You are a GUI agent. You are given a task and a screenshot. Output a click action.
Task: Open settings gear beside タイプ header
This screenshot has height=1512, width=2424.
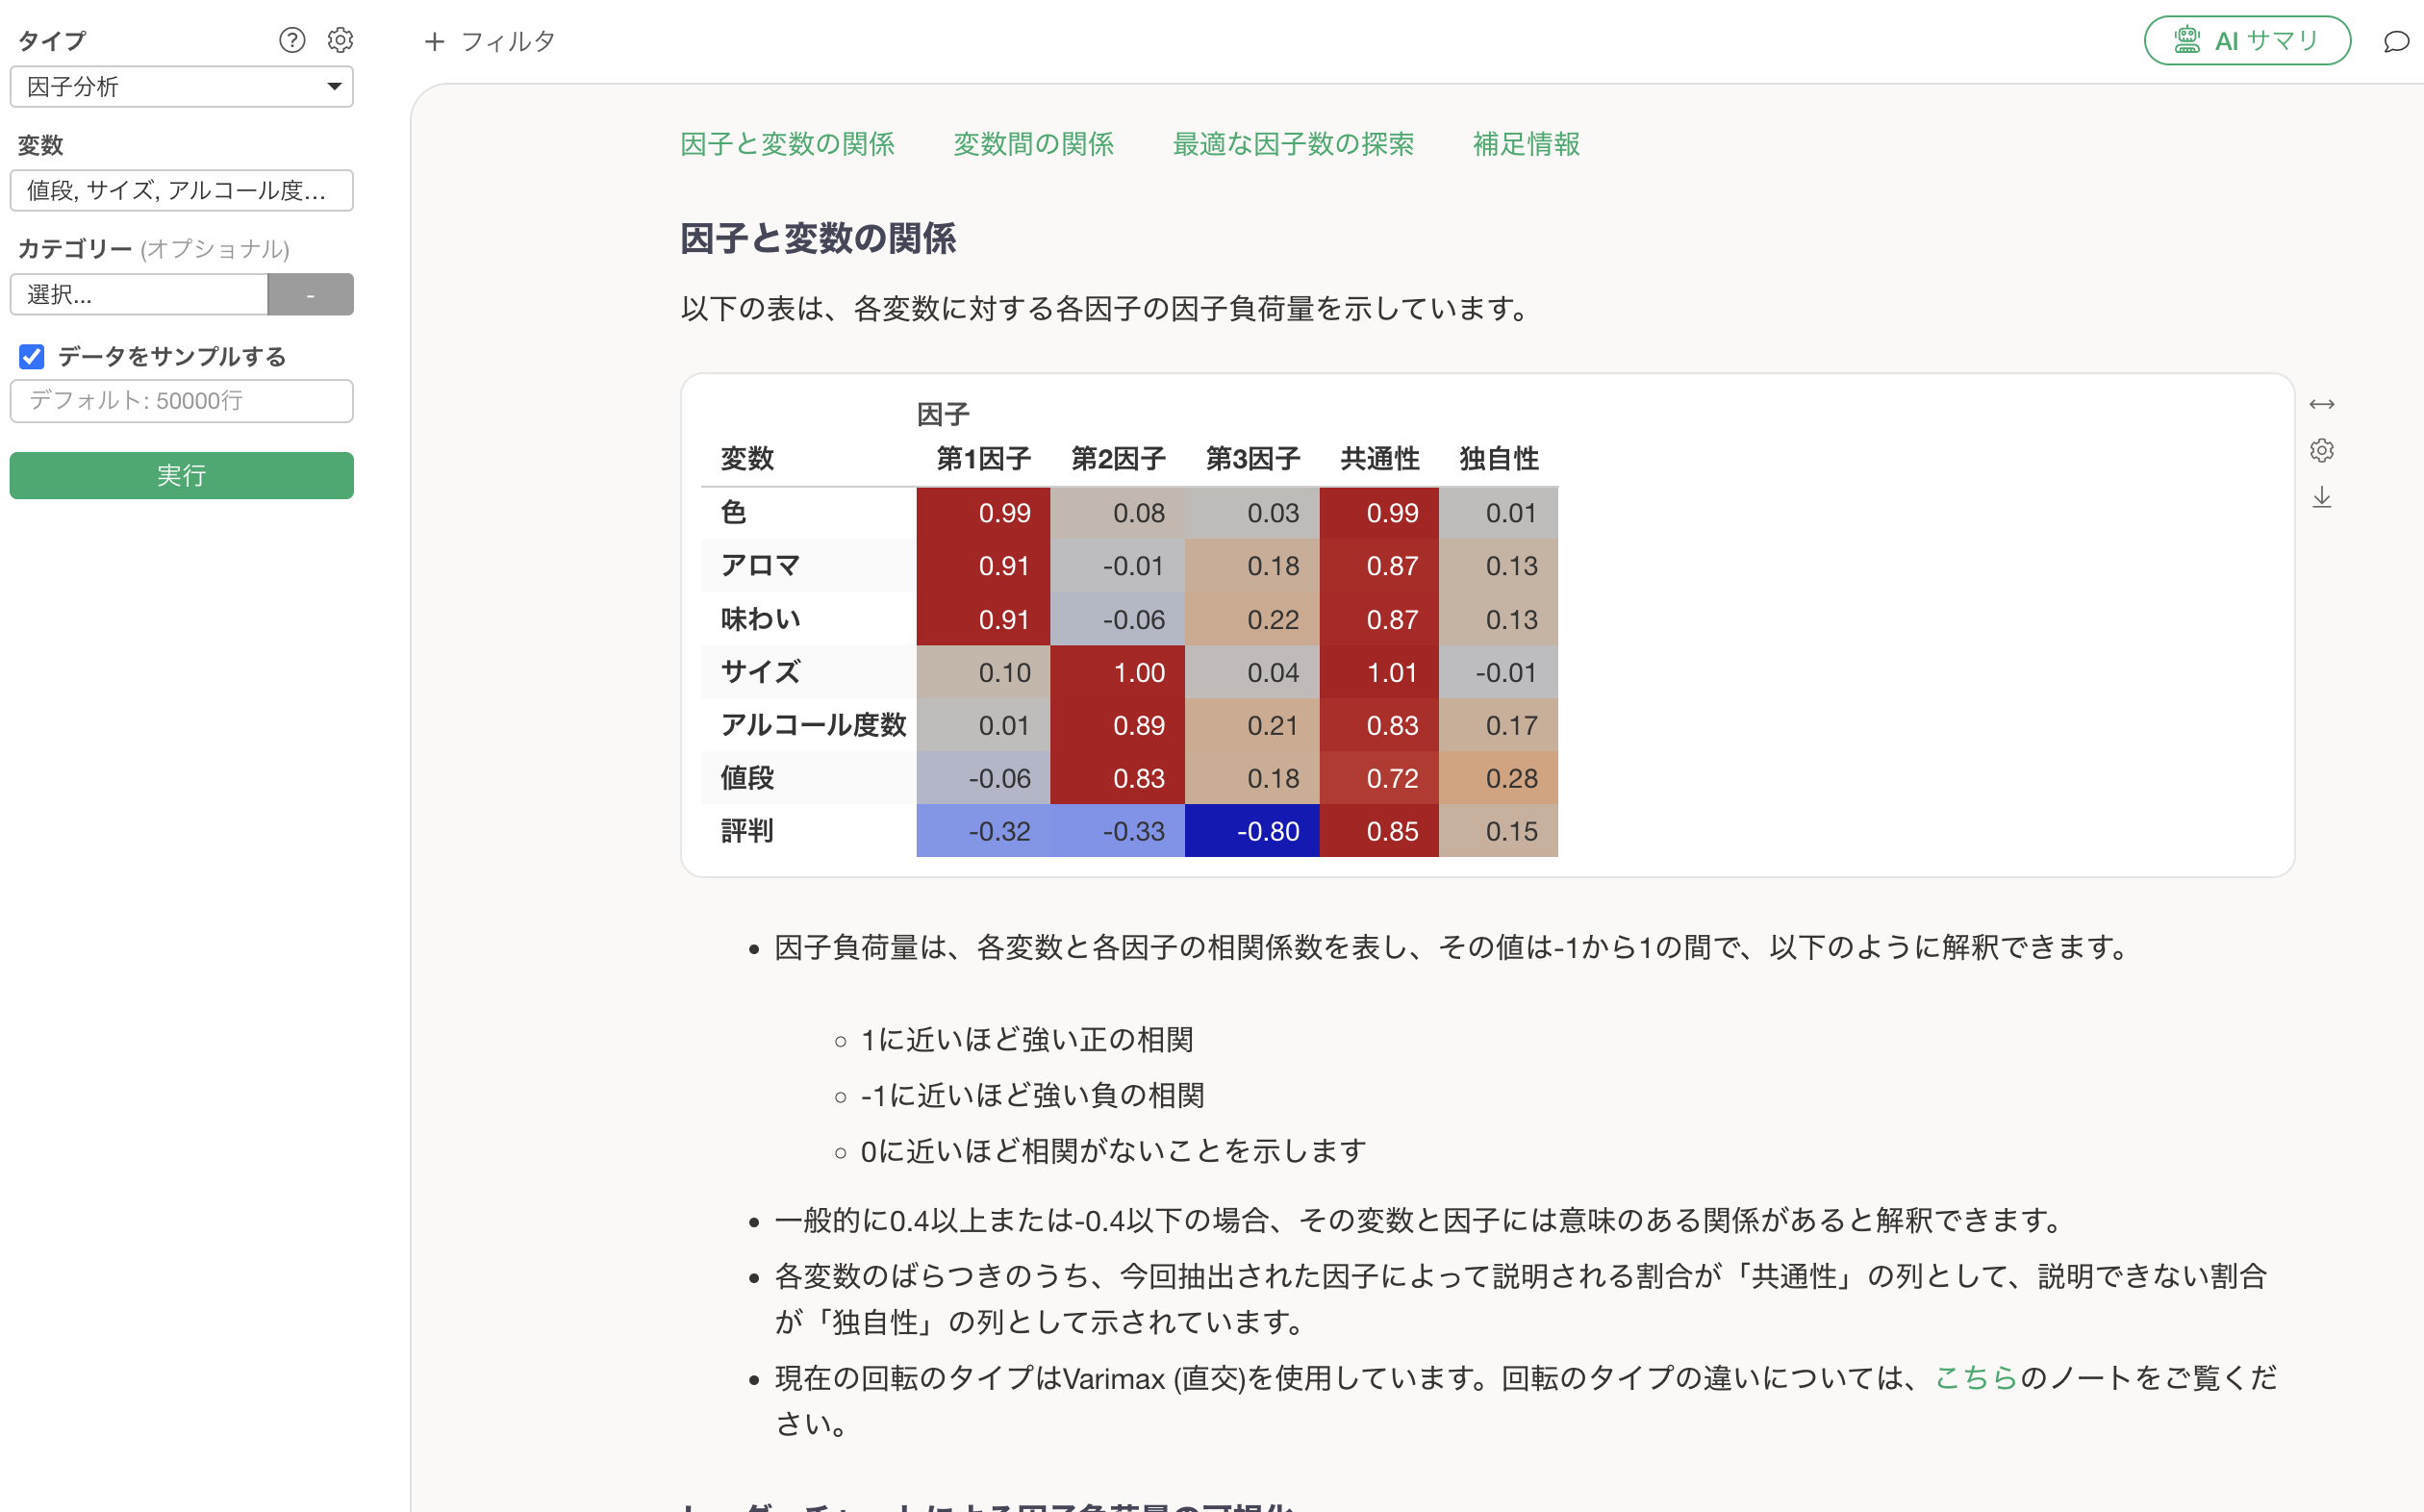click(340, 40)
